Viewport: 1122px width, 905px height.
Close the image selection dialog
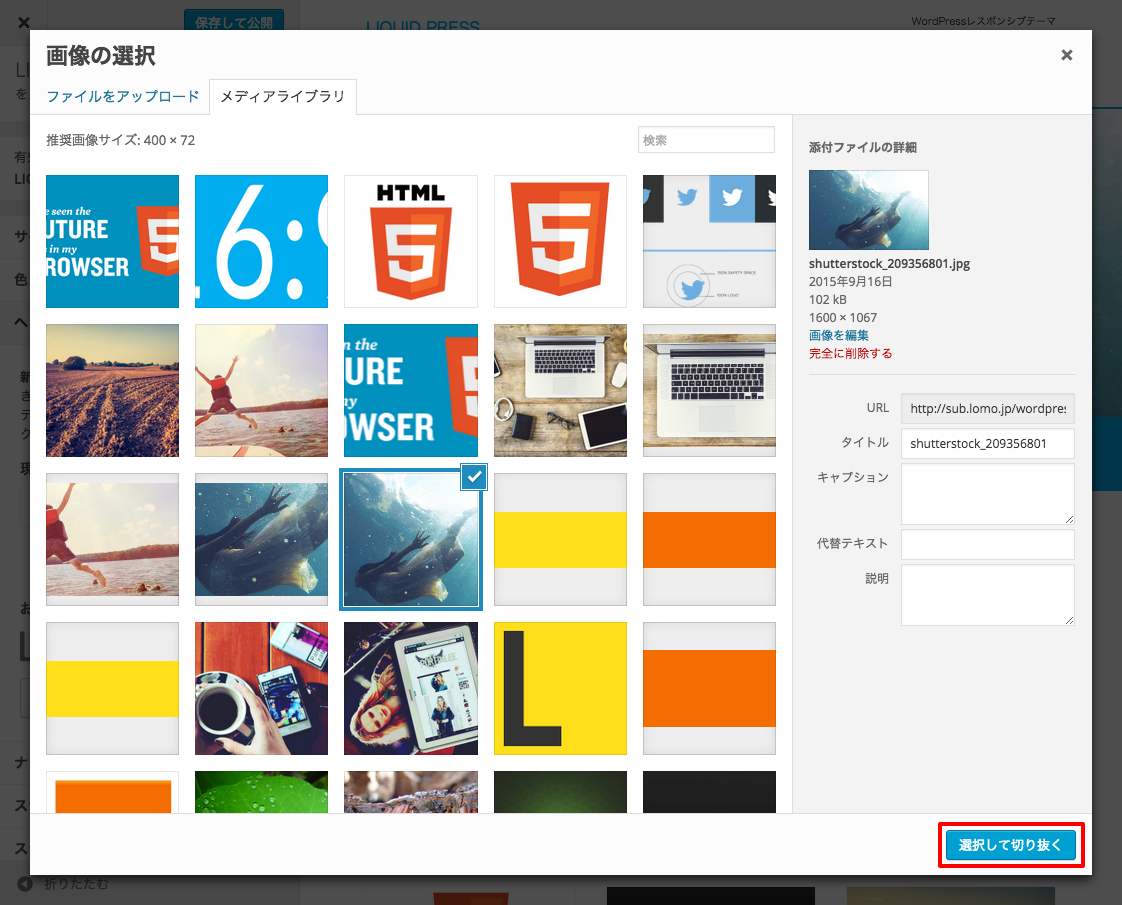coord(1066,56)
